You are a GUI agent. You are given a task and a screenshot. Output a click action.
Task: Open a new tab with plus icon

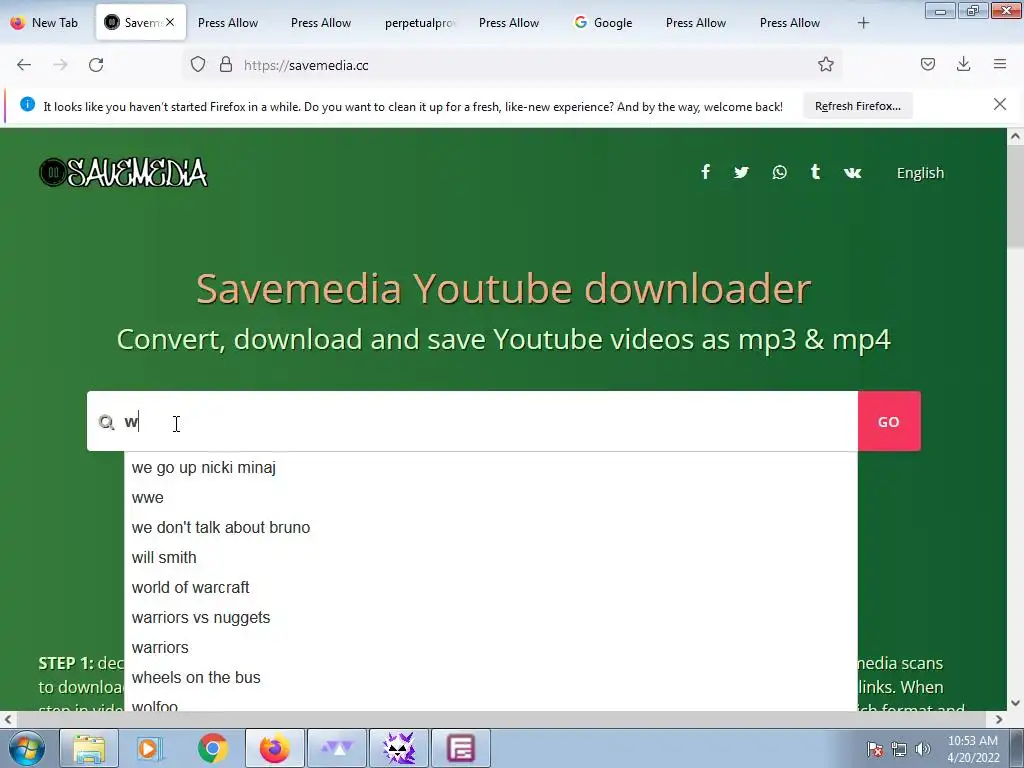863,23
